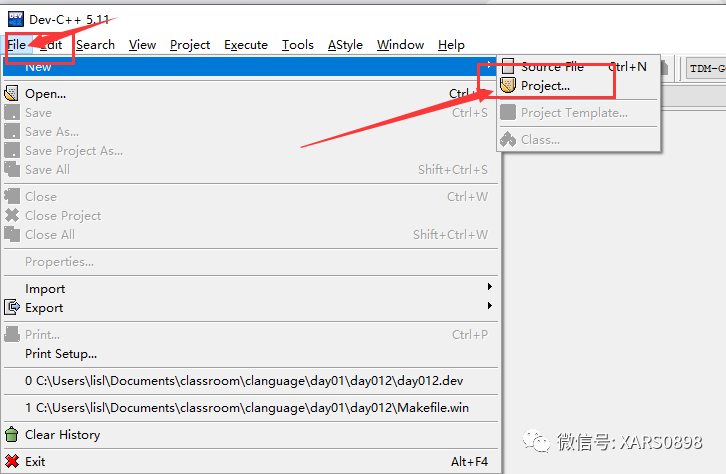Expand the Export submenu arrow

489,306
